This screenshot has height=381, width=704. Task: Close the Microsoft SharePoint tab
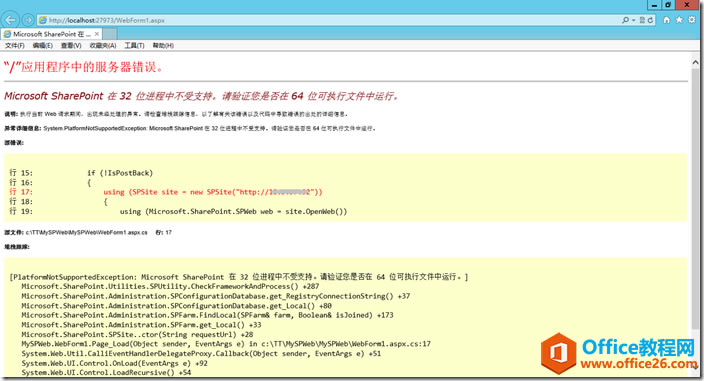97,34
